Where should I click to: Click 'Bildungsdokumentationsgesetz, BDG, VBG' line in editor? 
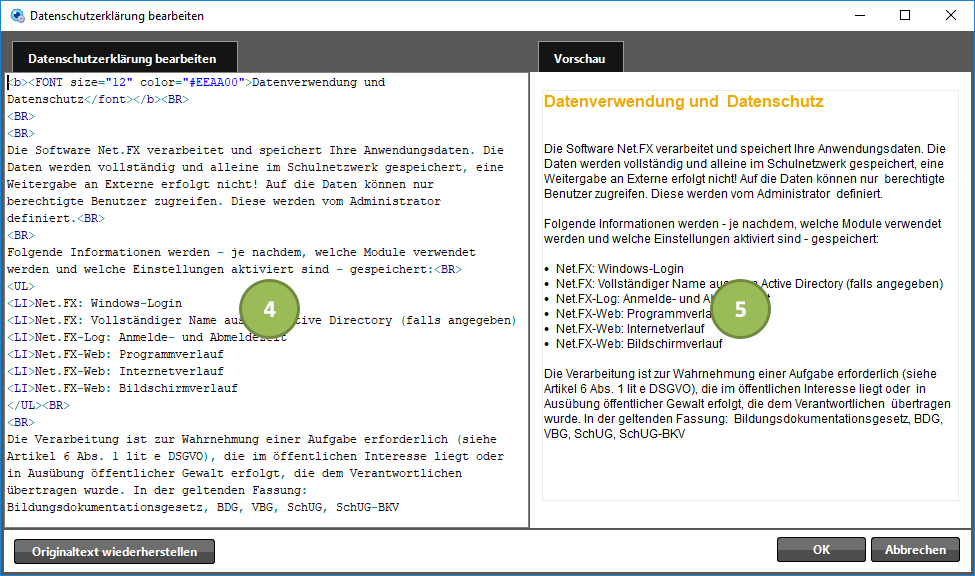click(203, 507)
